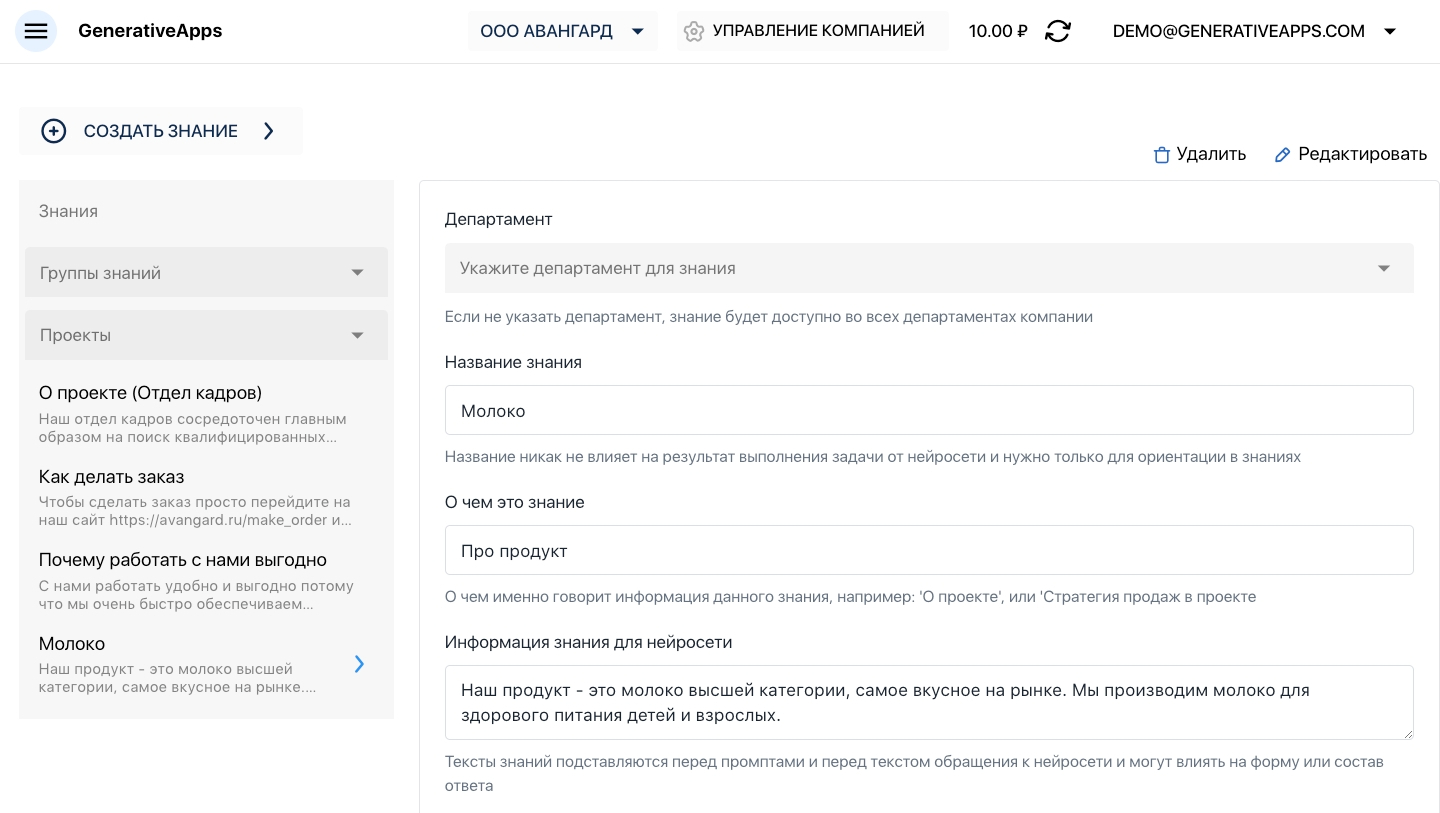The image size is (1440, 813).
Task: Click the Редактировать button
Action: pyautogui.click(x=1351, y=154)
